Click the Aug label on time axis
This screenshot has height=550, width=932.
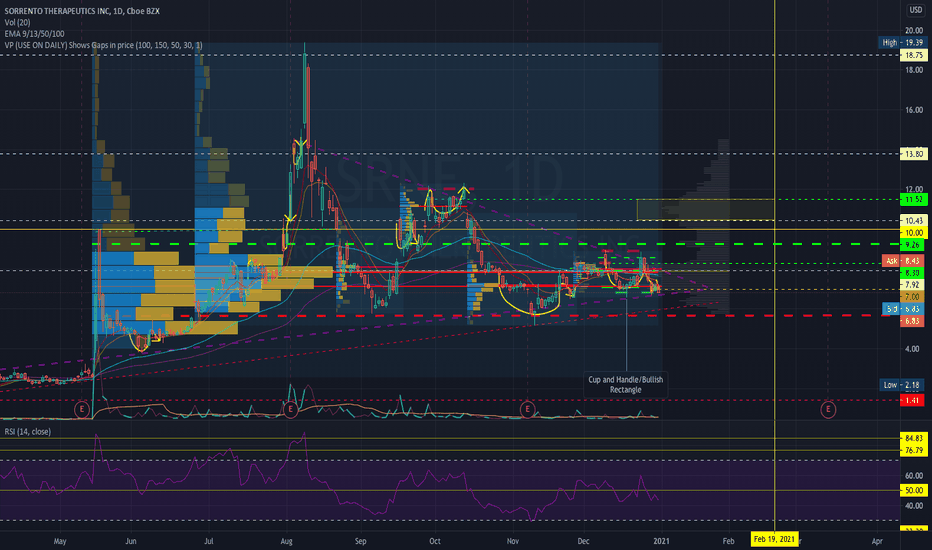(286, 541)
